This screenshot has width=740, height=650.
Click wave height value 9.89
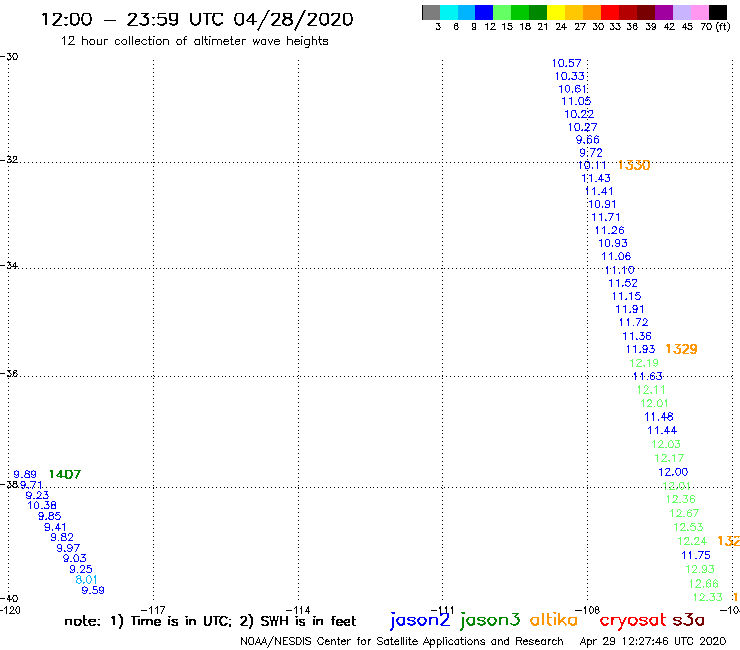[25, 474]
